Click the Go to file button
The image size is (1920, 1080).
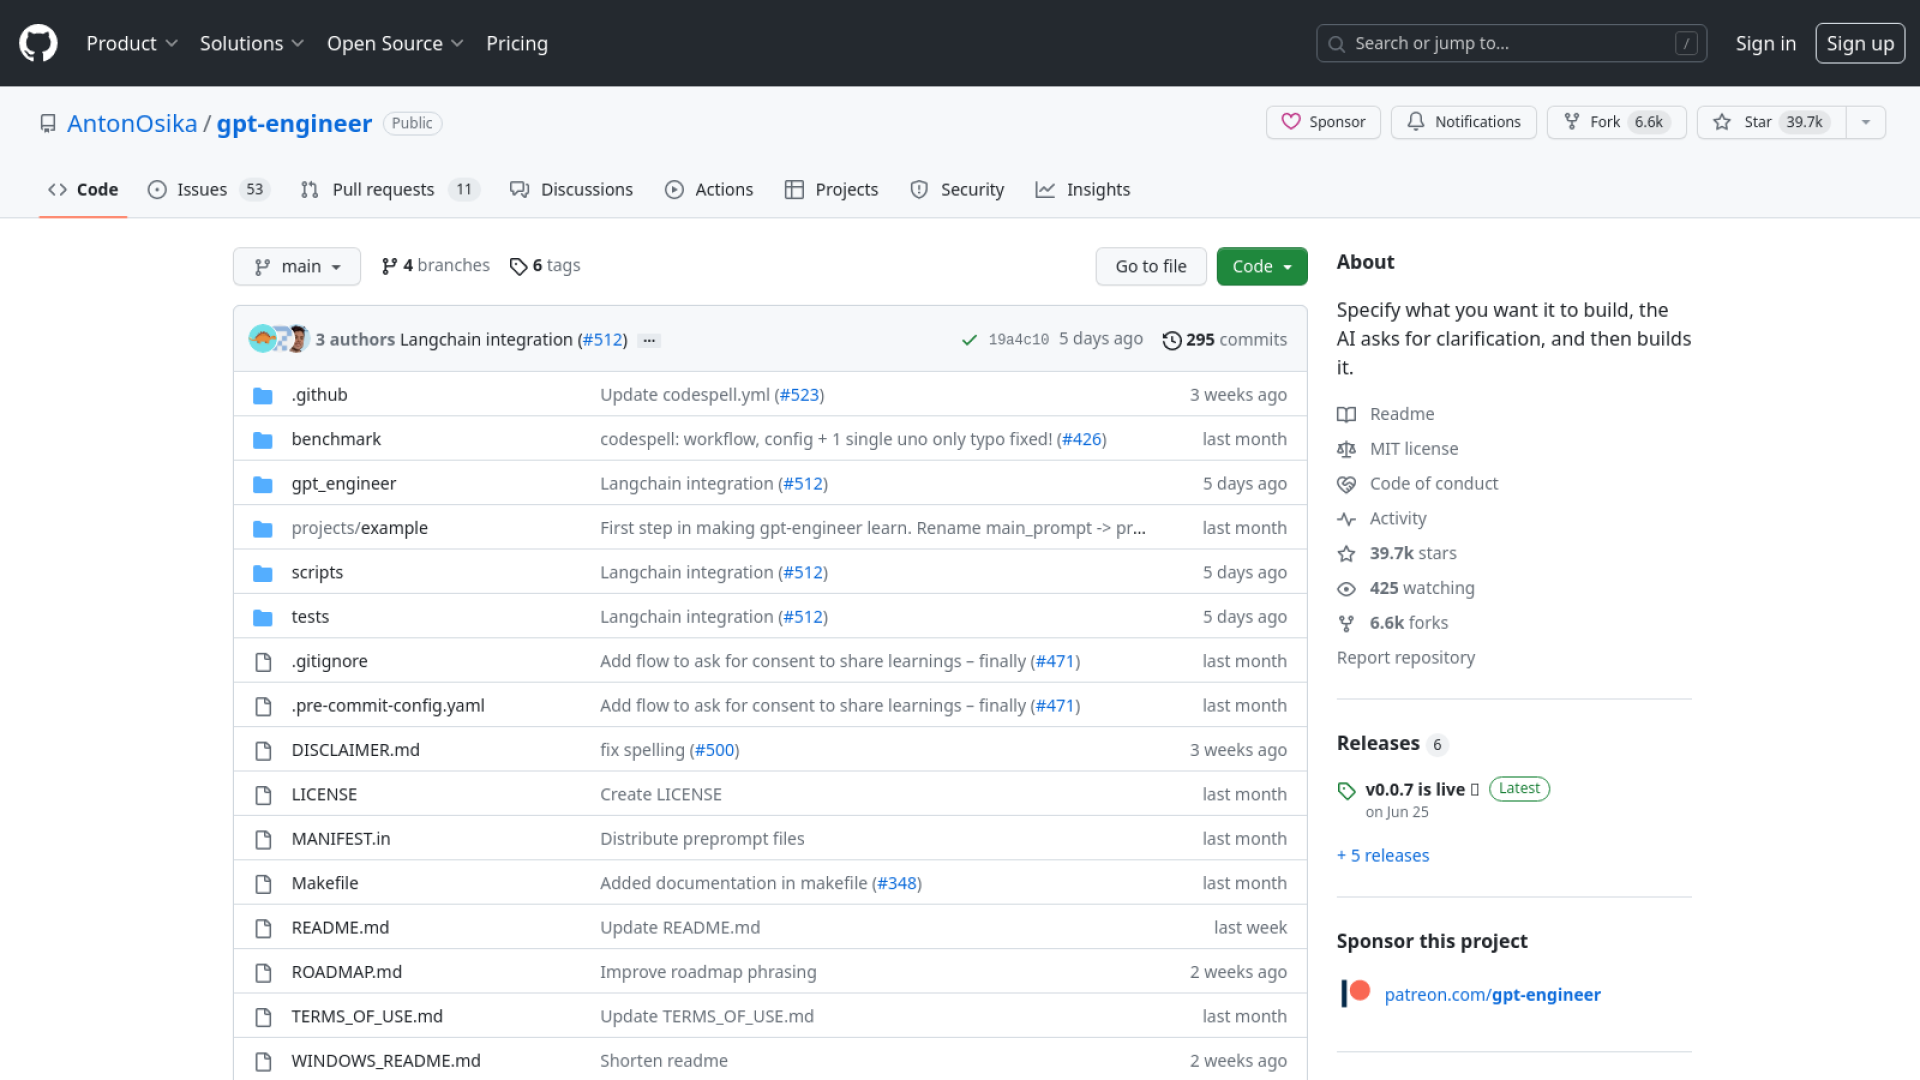1150,266
